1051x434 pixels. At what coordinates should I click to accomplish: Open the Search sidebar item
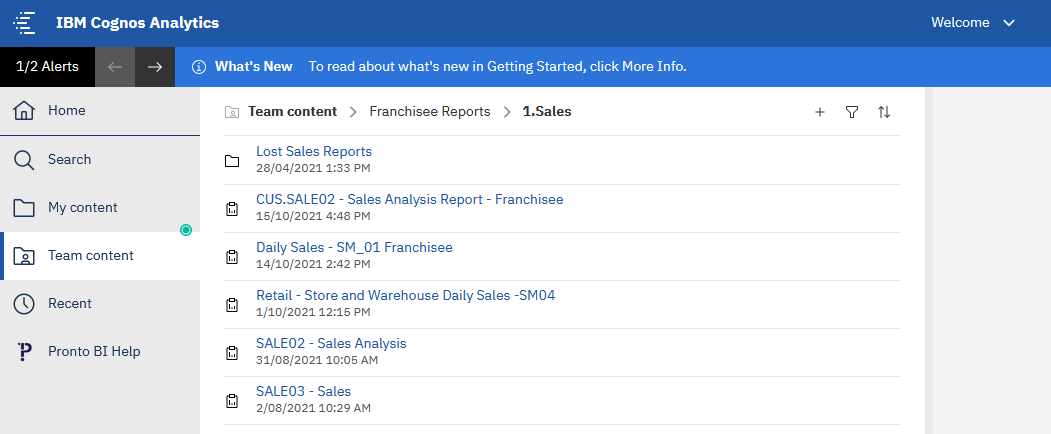[100, 160]
